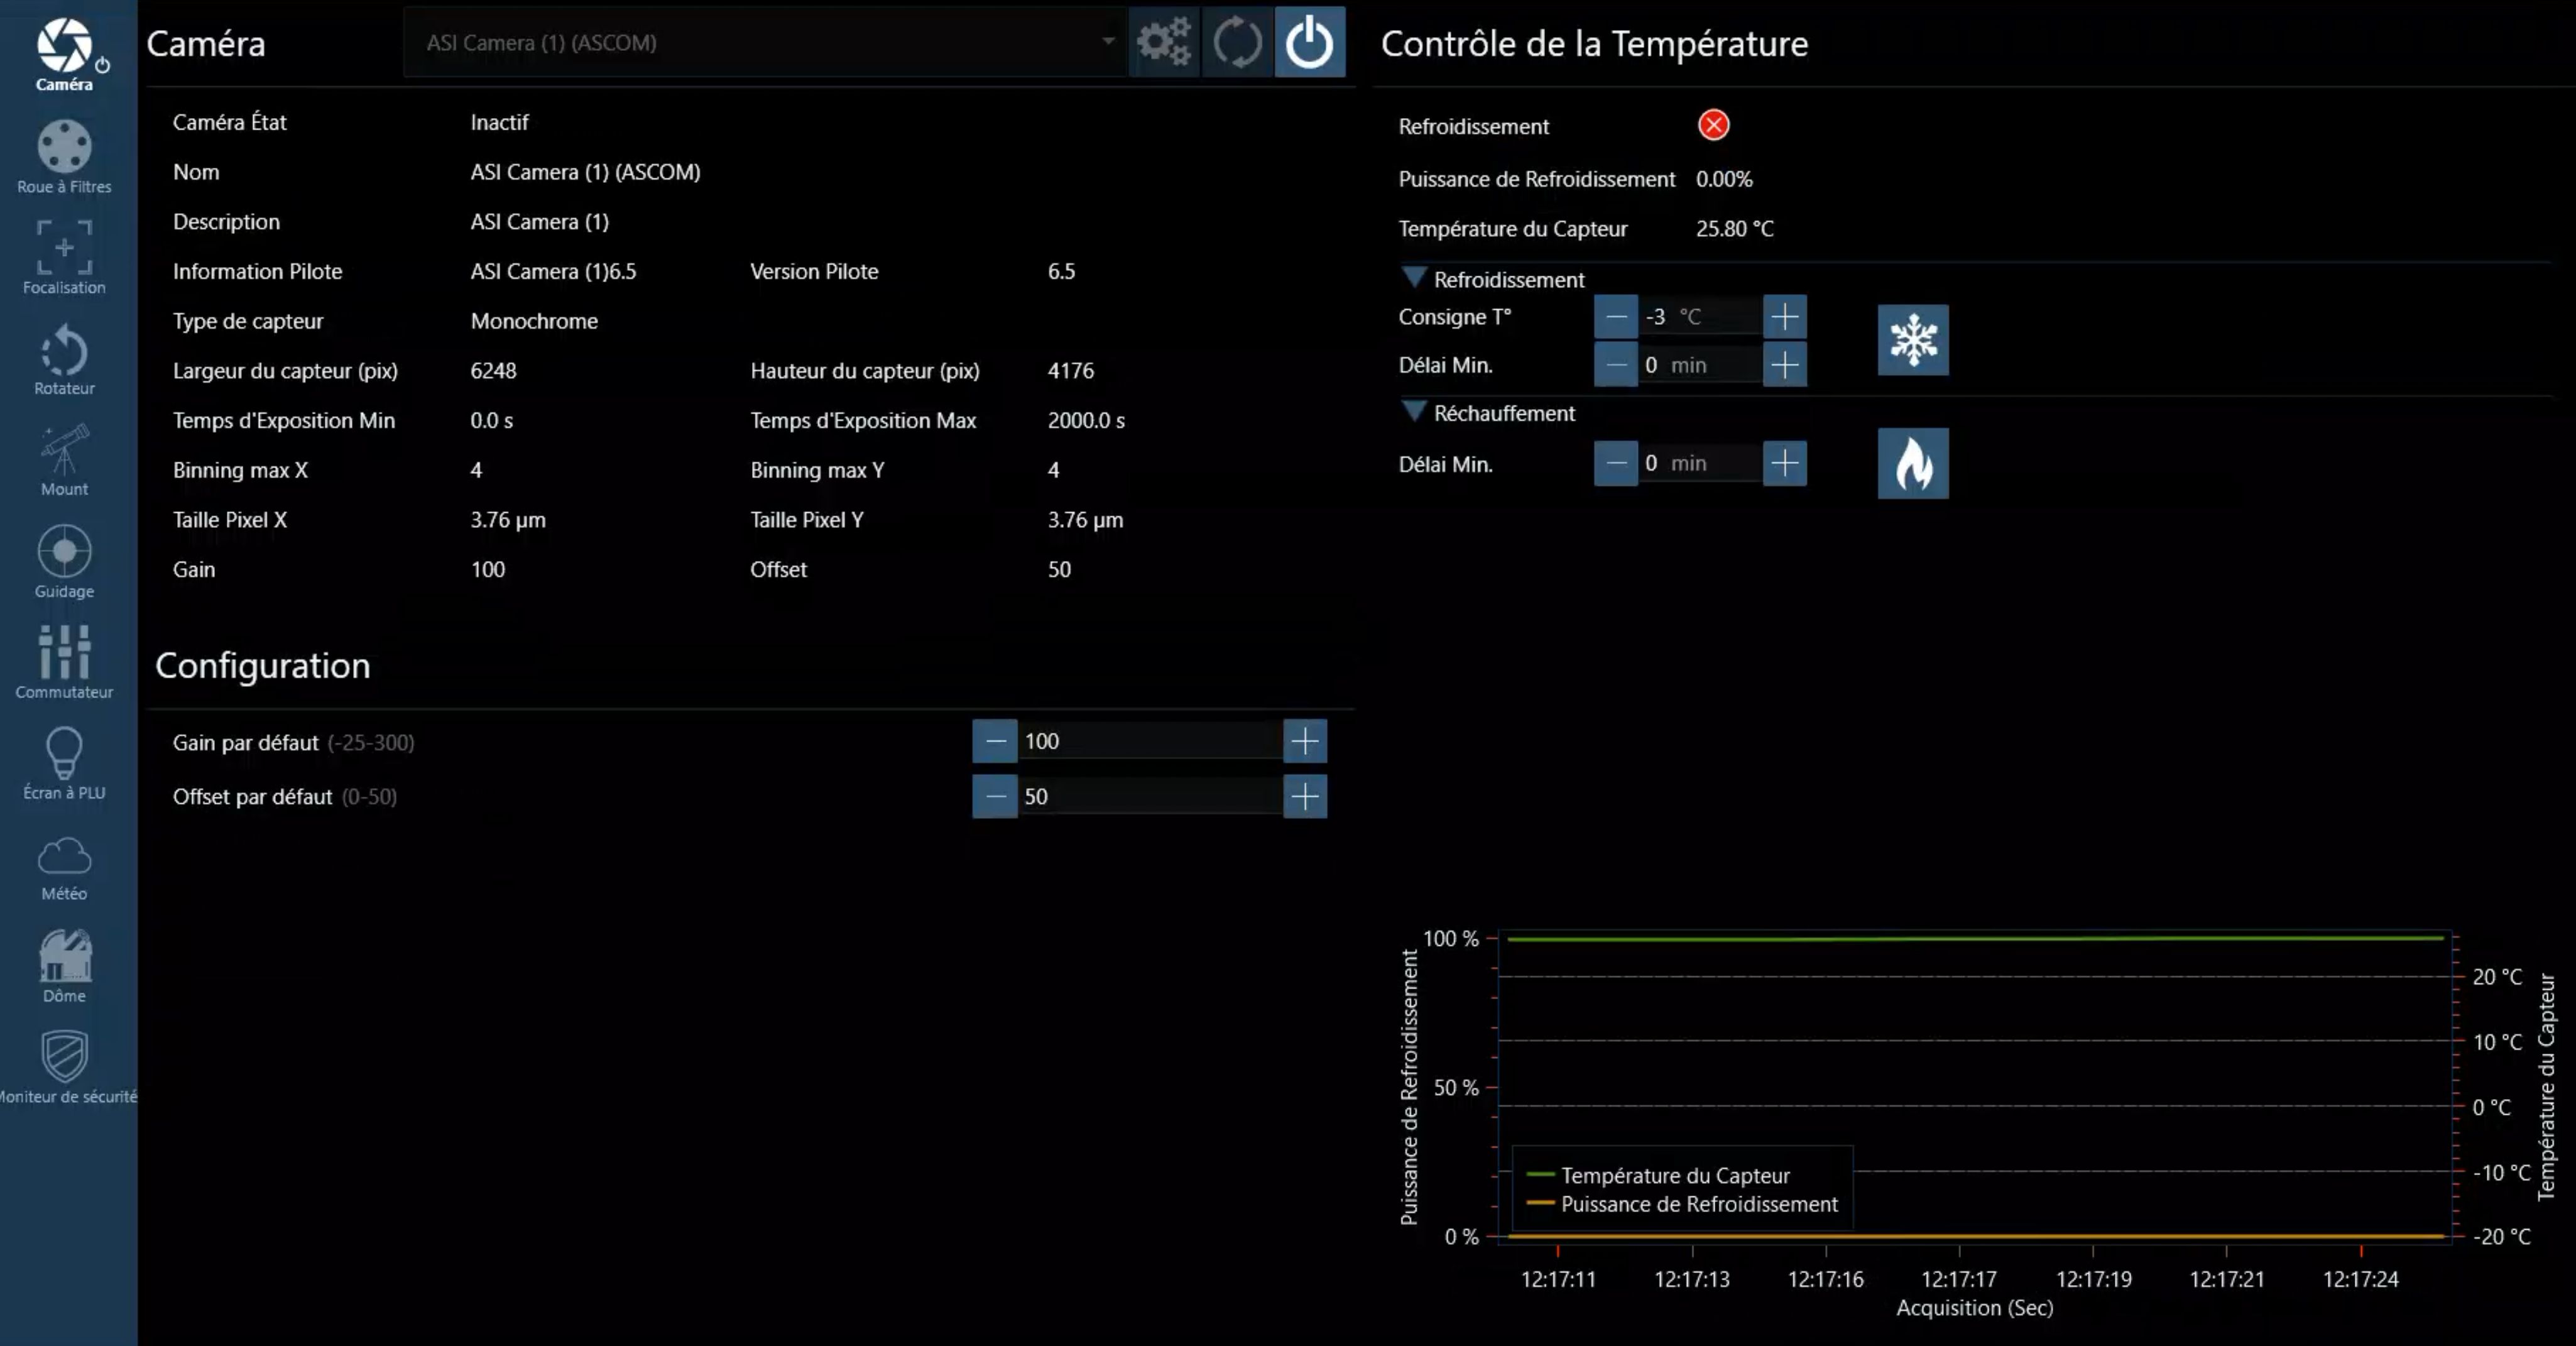Open camera driver settings gears

1164,43
